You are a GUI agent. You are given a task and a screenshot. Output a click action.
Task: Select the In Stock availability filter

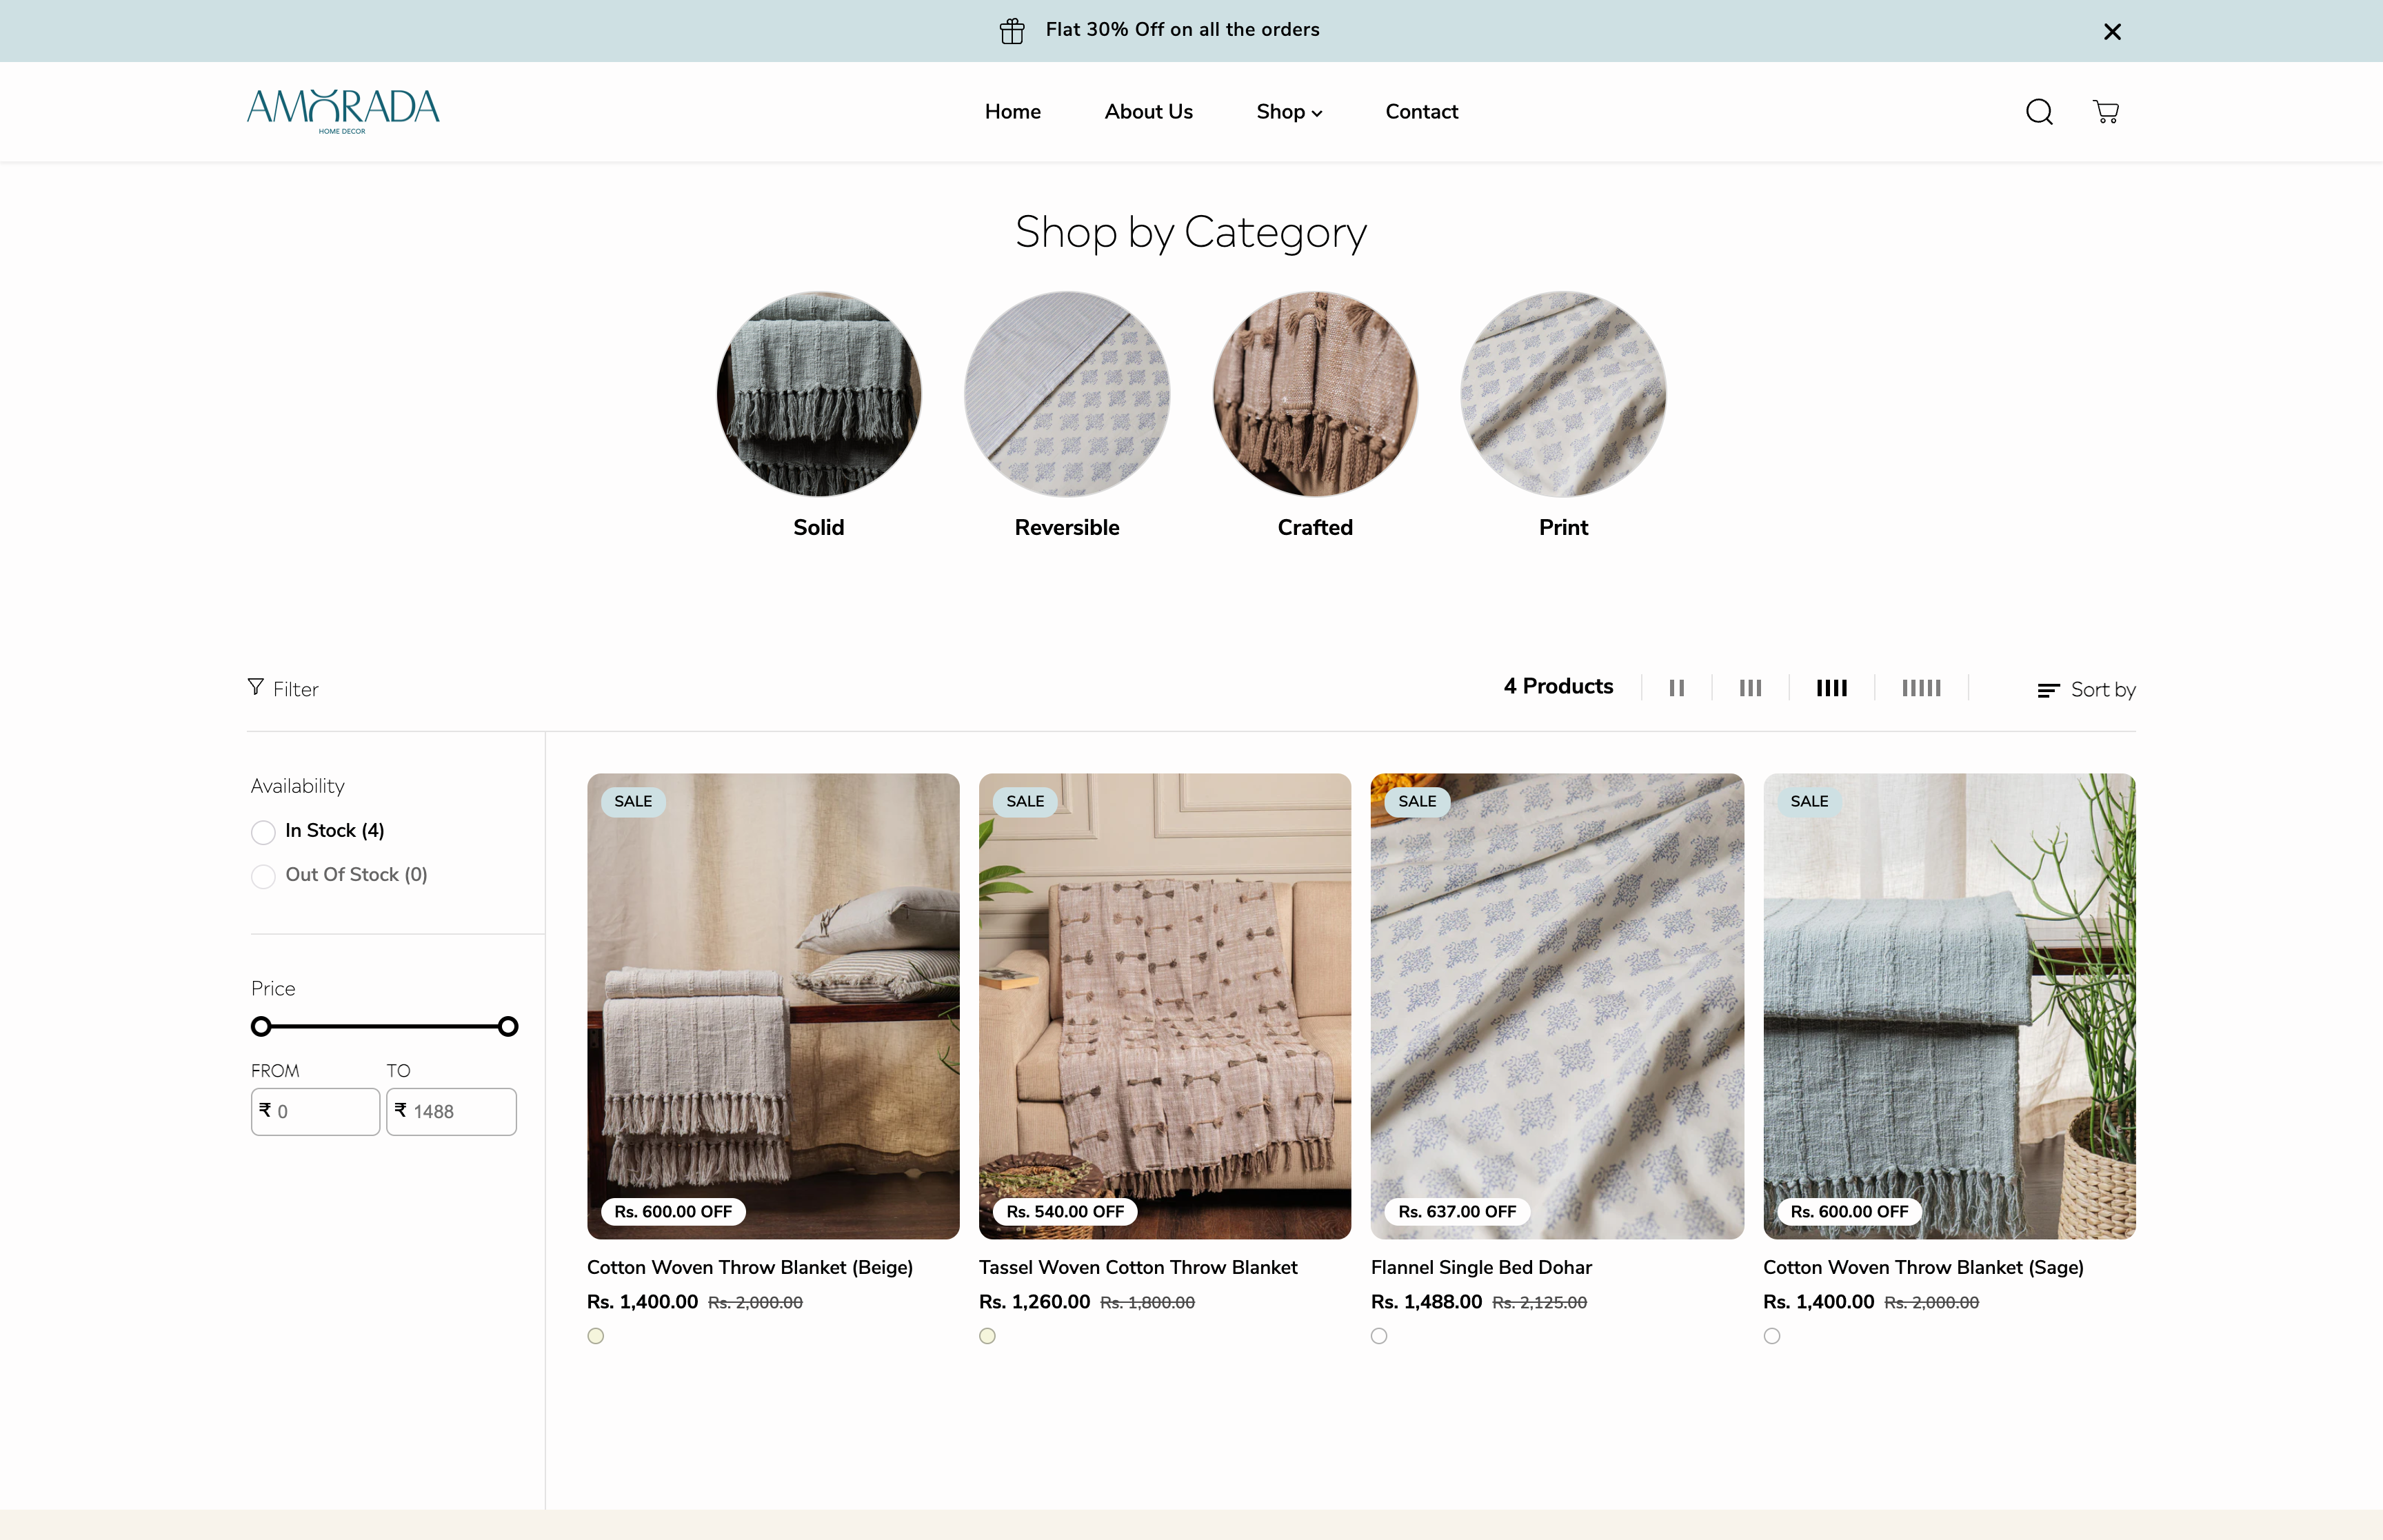263,831
